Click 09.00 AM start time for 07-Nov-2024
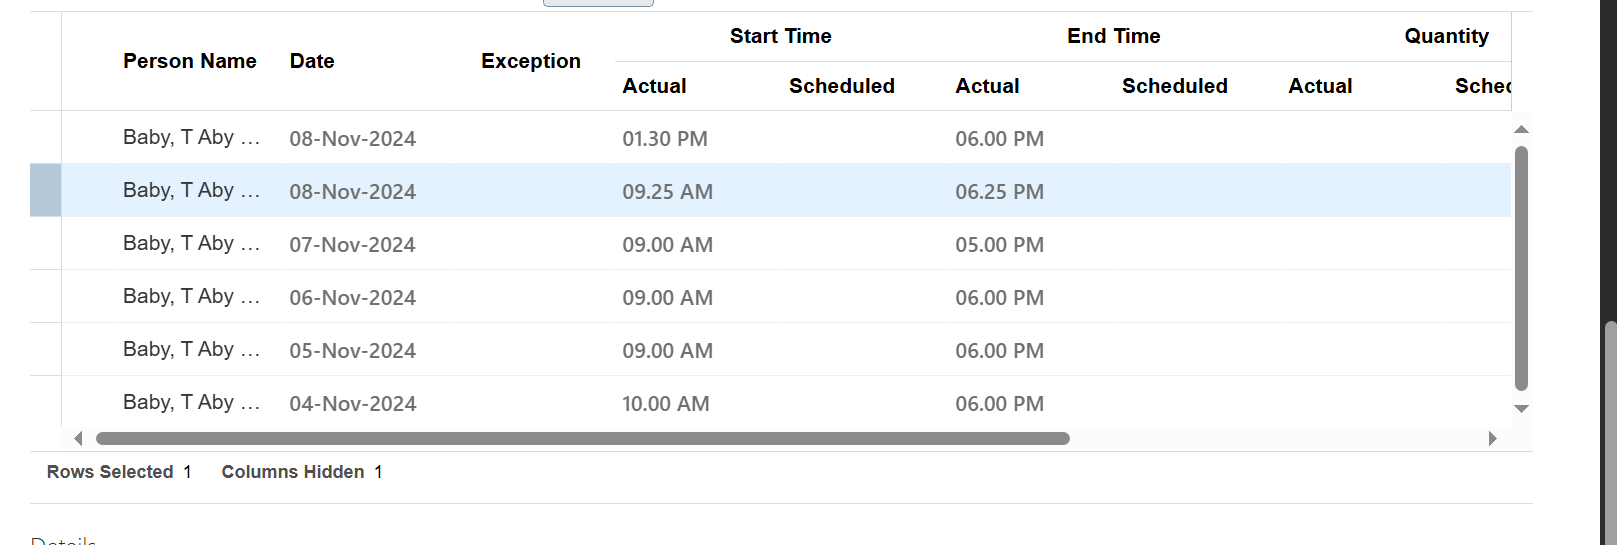The width and height of the screenshot is (1617, 545). point(668,245)
